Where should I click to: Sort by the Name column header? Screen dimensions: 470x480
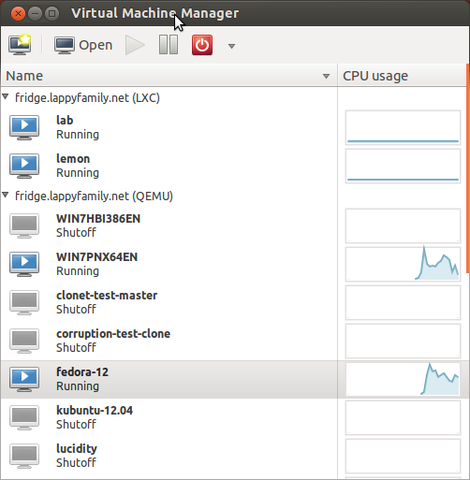coord(169,76)
